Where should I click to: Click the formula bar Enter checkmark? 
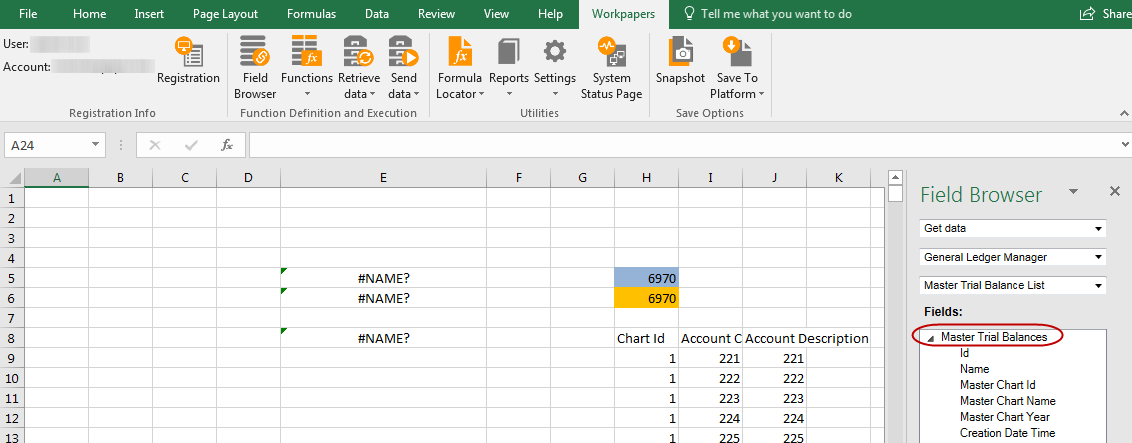[191, 145]
